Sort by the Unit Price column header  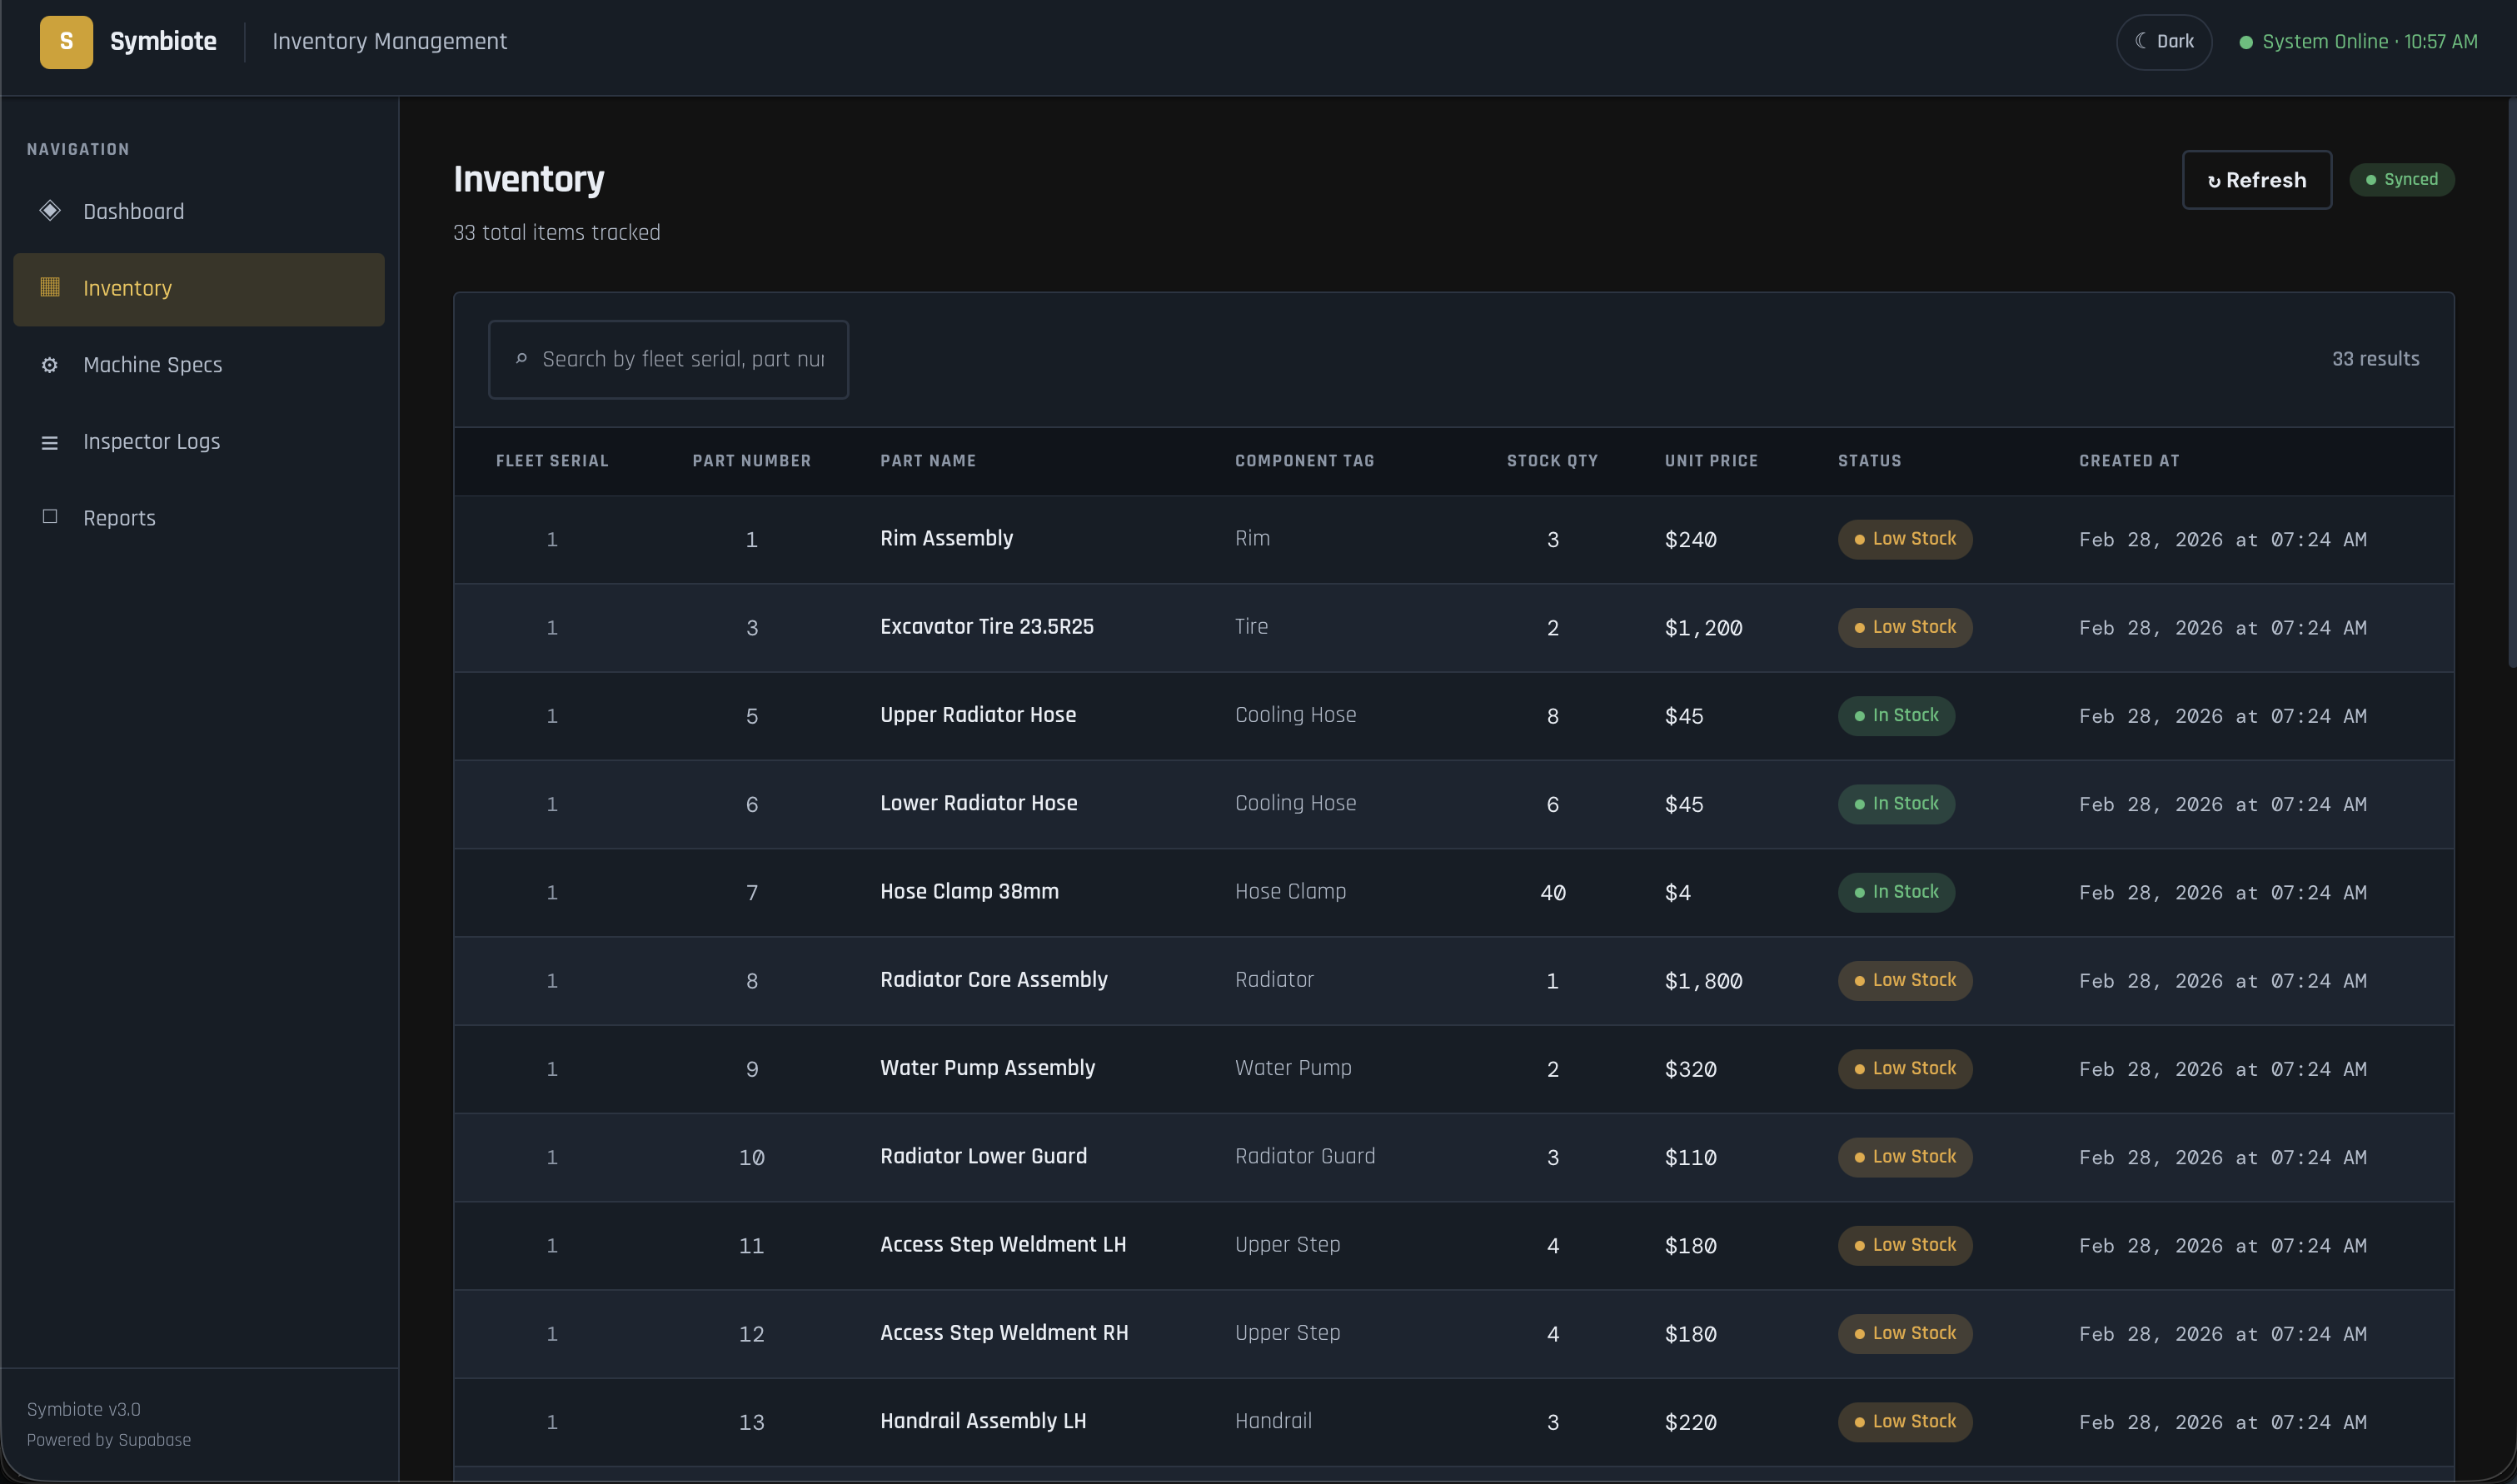1711,461
